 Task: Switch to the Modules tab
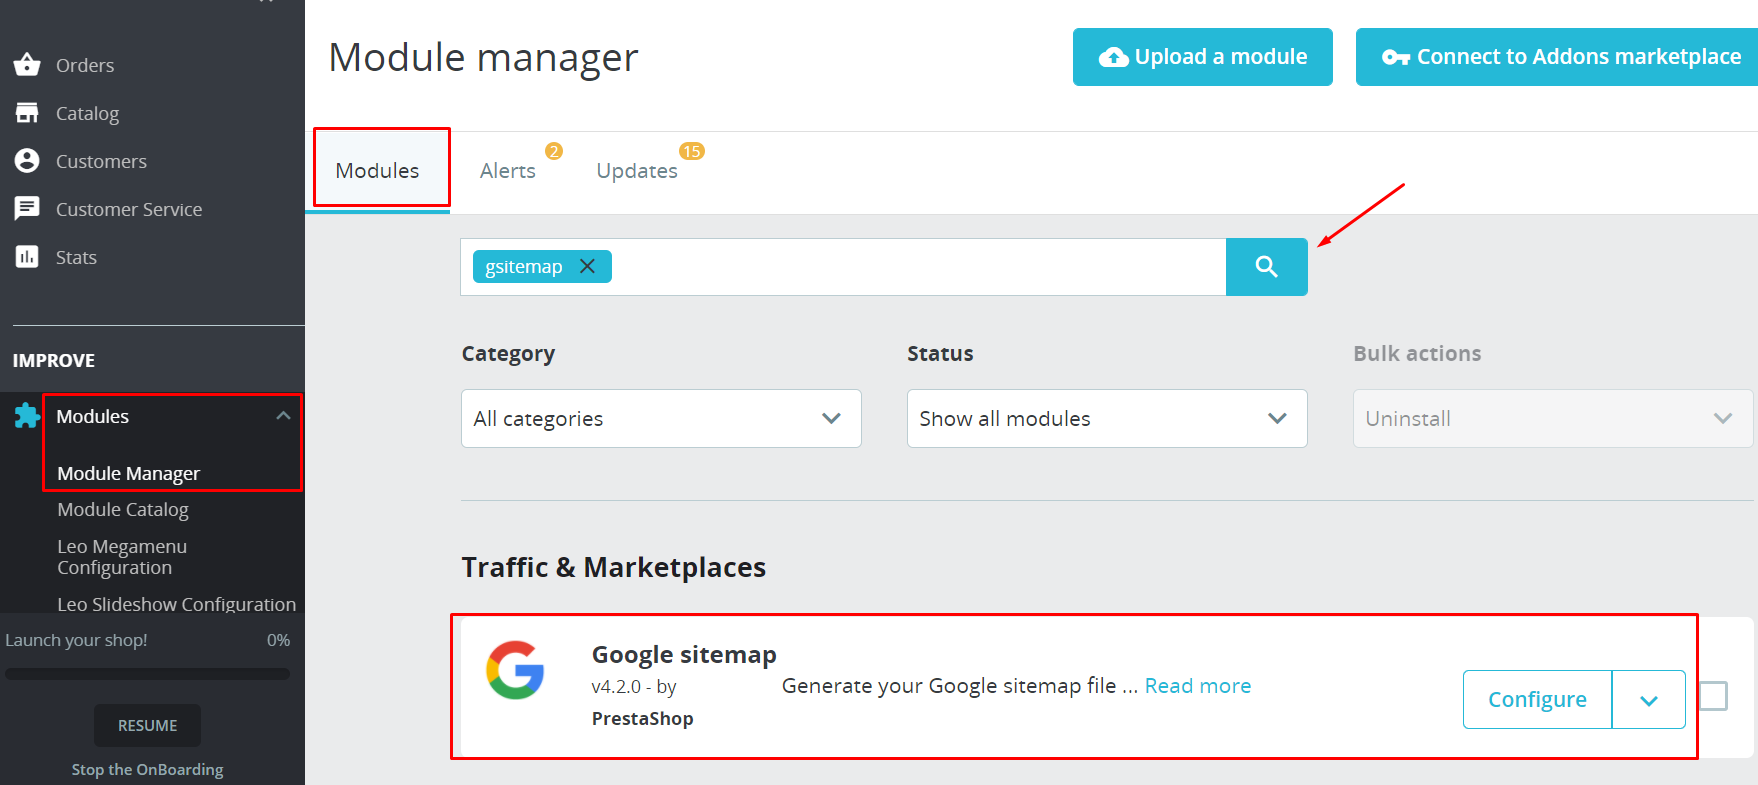377,171
